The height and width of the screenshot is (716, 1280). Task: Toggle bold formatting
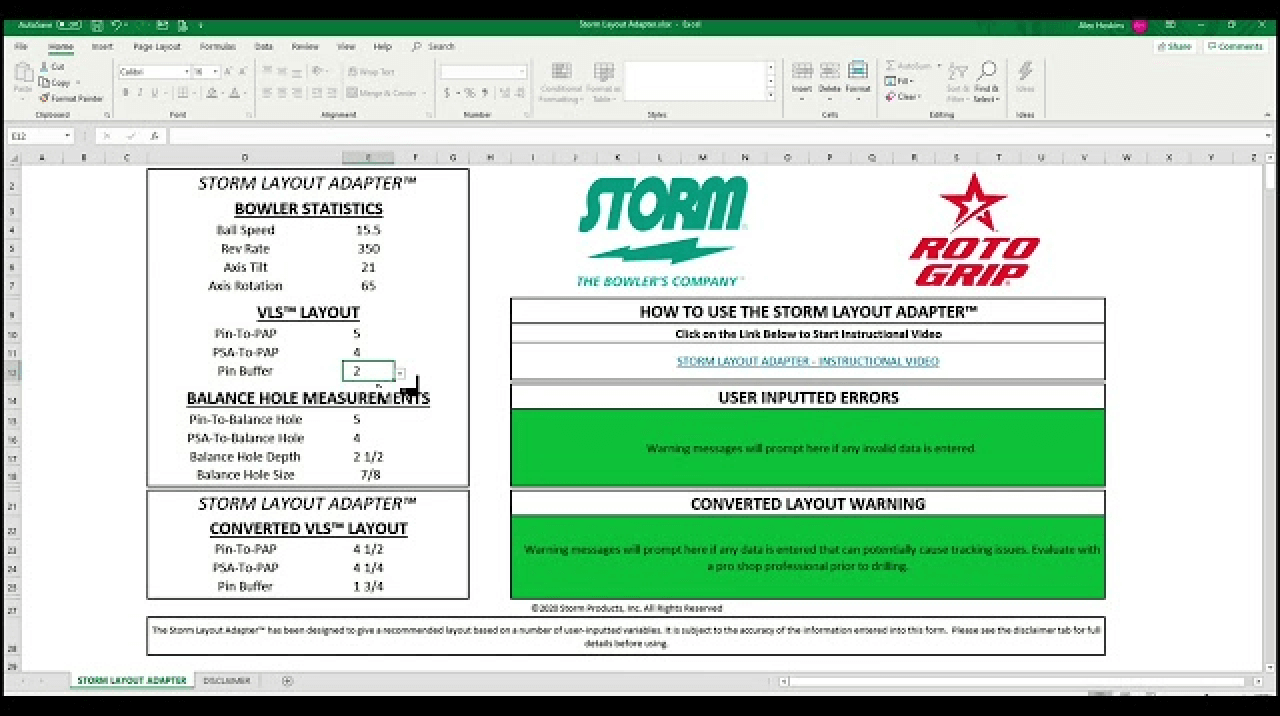pyautogui.click(x=125, y=93)
